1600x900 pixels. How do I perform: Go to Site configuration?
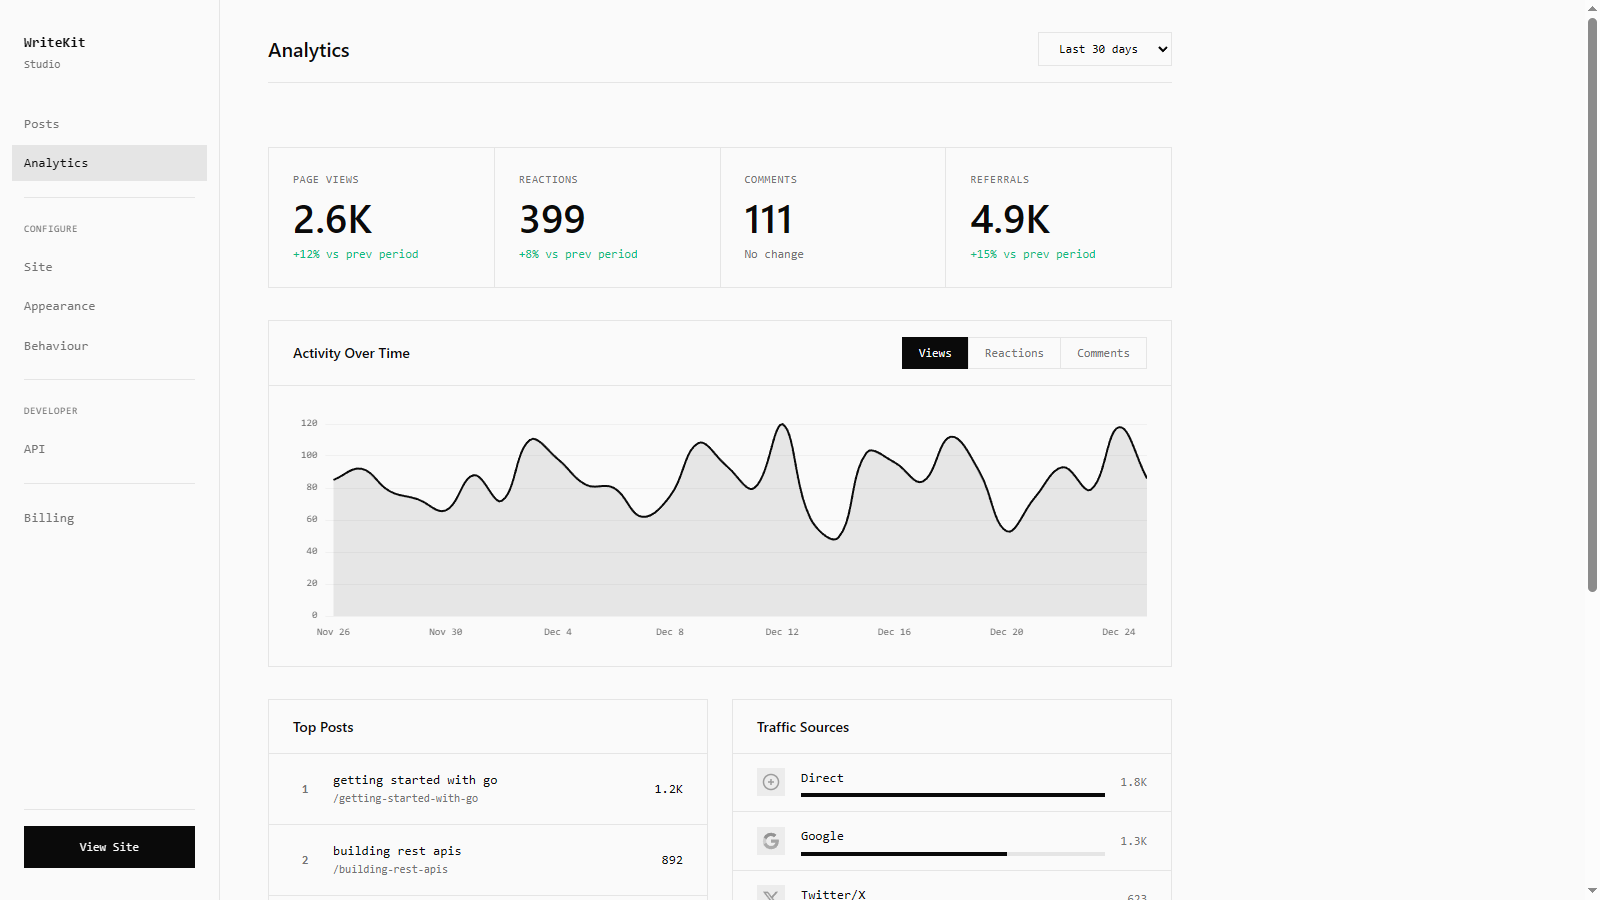click(x=38, y=267)
